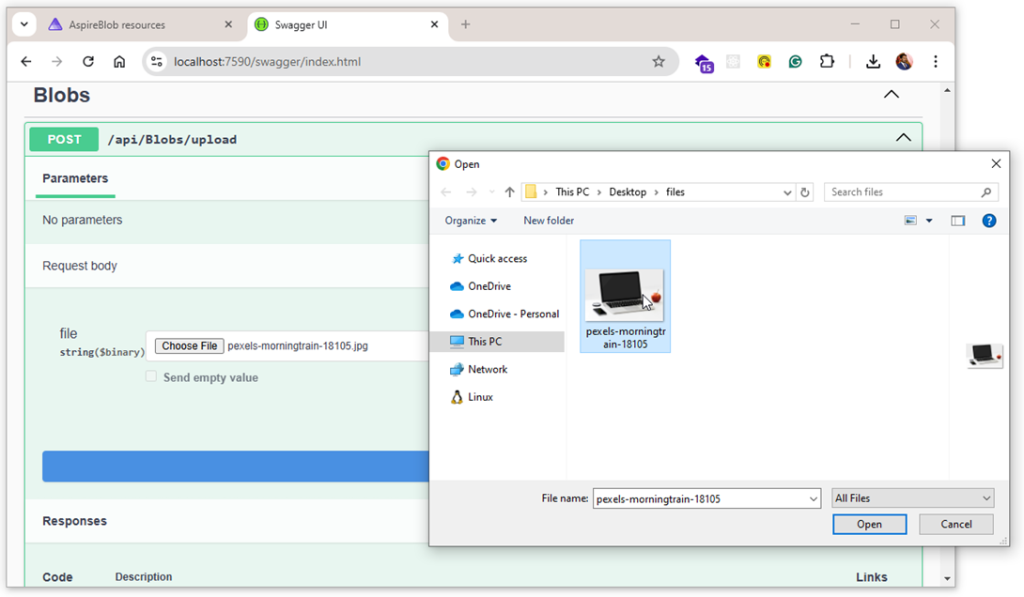Navigate up one folder level in Open dialog
The width and height of the screenshot is (1024, 597).
pyautogui.click(x=509, y=191)
